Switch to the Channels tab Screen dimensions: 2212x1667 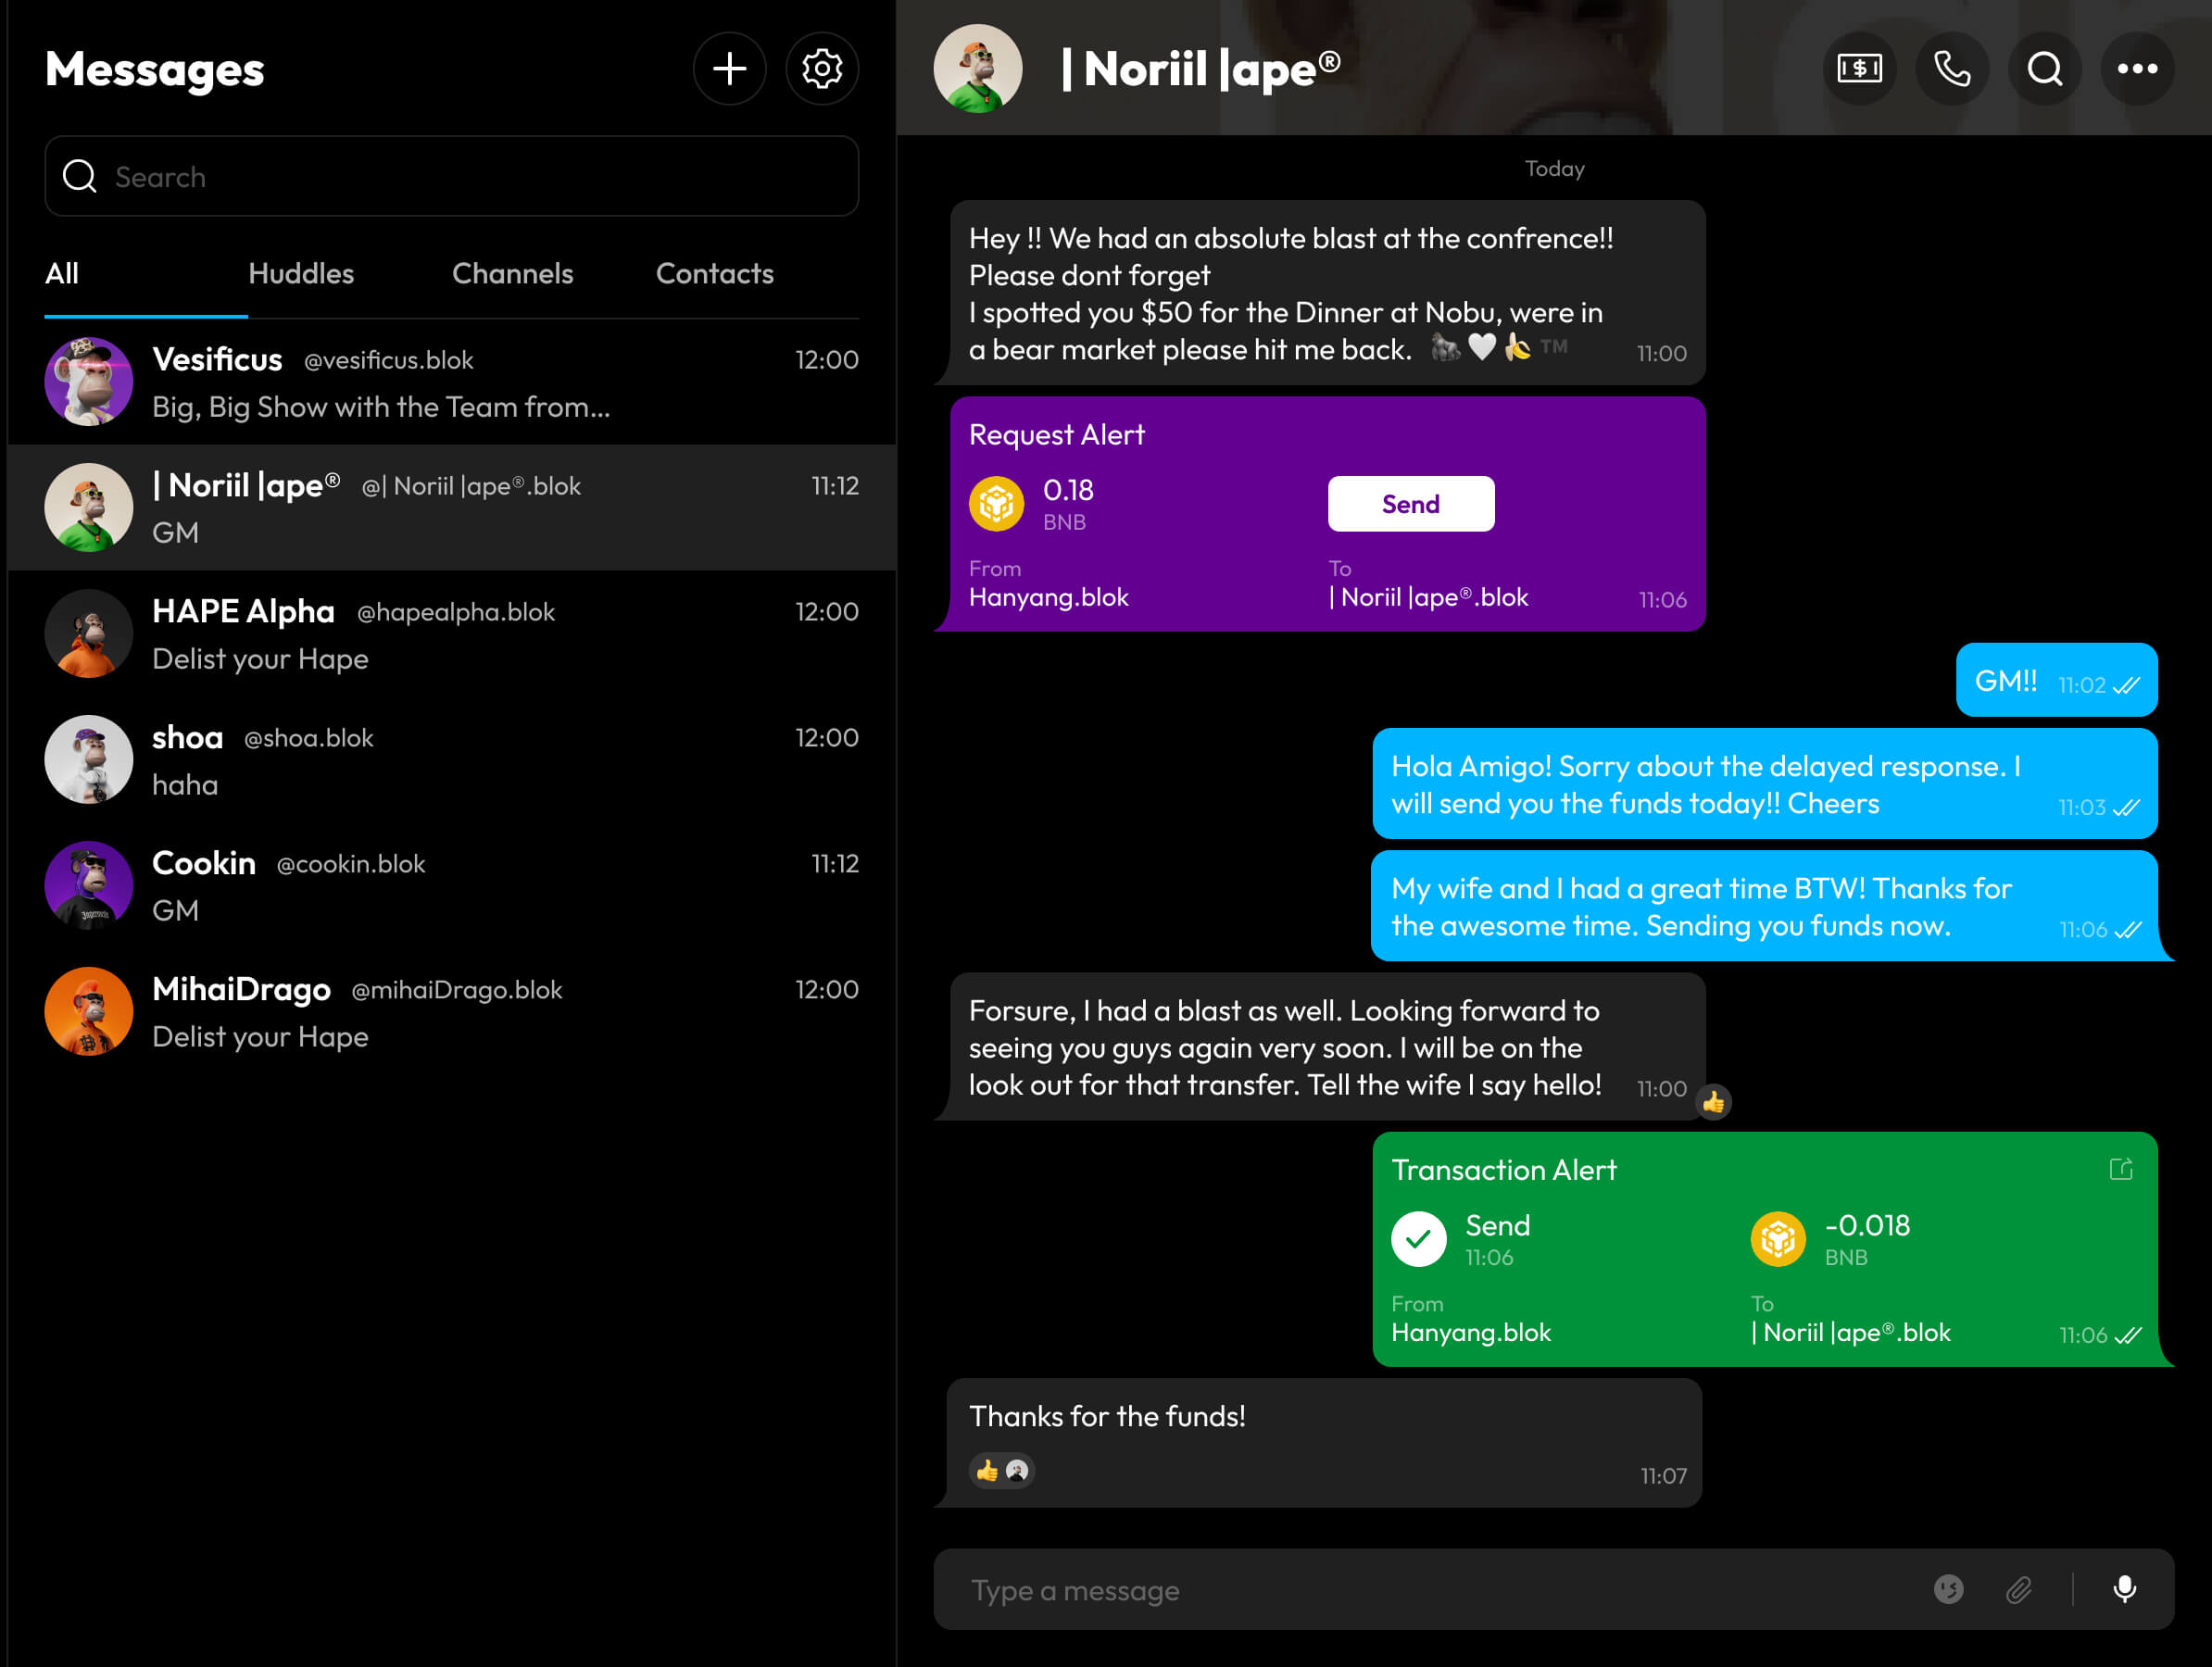(512, 274)
